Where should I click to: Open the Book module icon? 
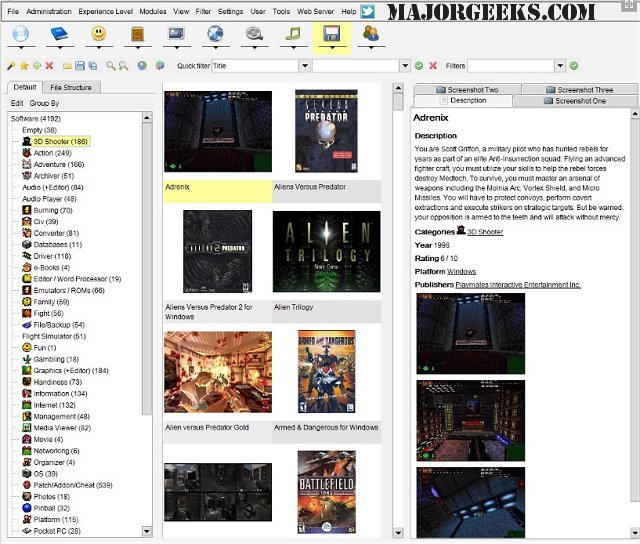tap(59, 33)
